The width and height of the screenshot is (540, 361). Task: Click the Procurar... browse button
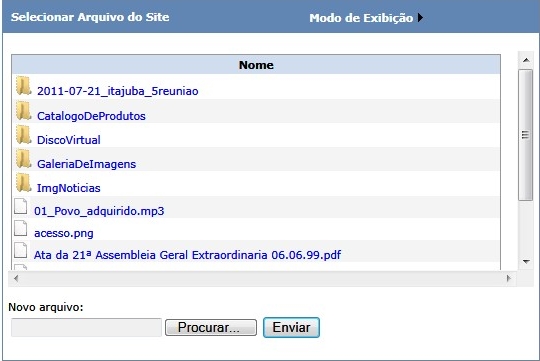pyautogui.click(x=211, y=327)
